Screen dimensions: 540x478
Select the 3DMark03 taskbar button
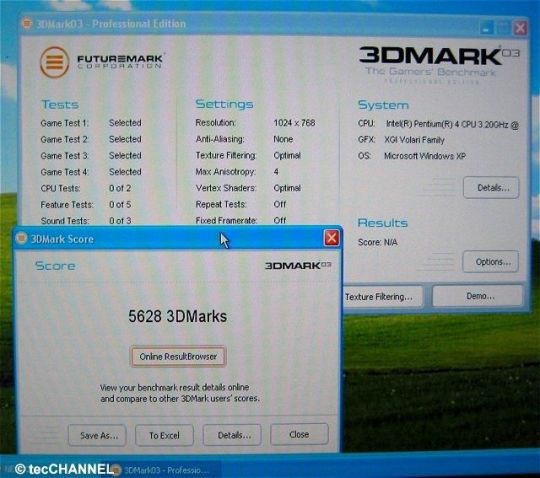click(162, 470)
